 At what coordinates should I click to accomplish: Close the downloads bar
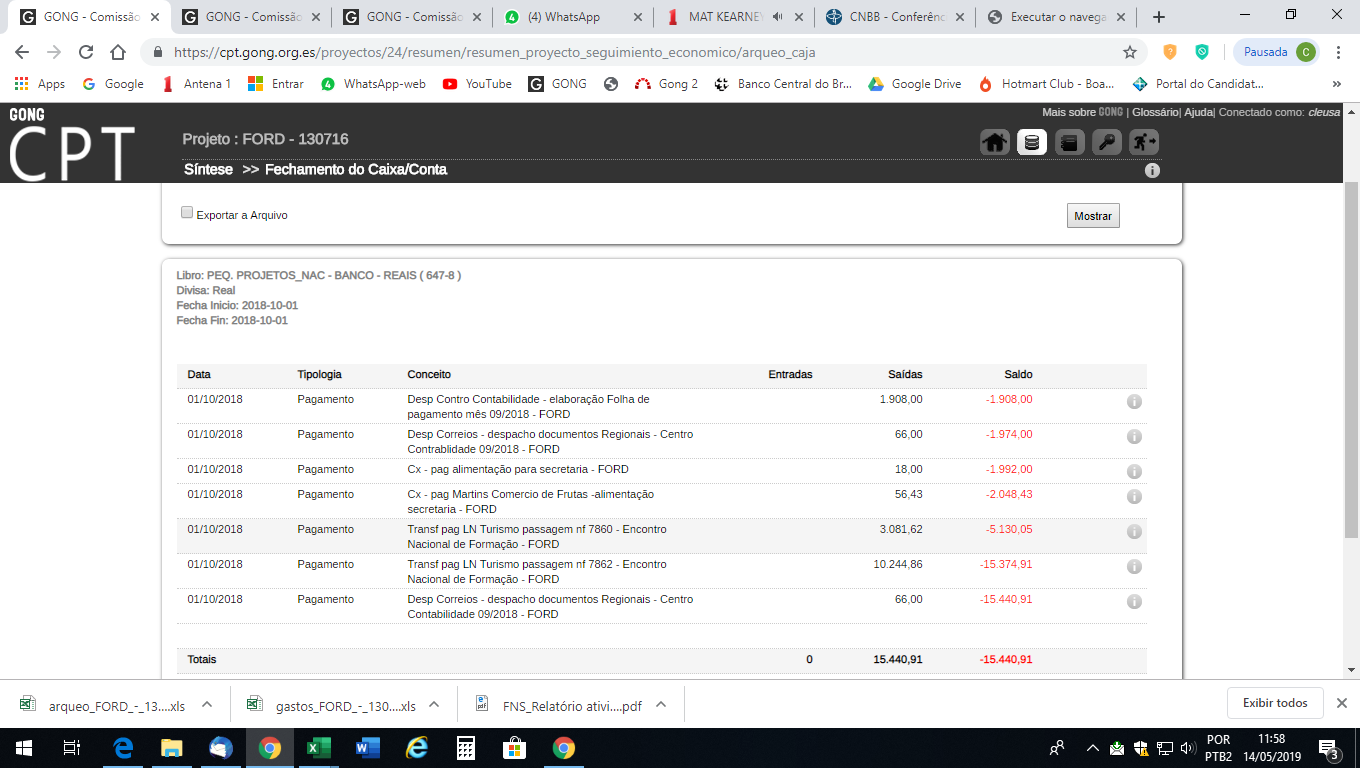1342,703
